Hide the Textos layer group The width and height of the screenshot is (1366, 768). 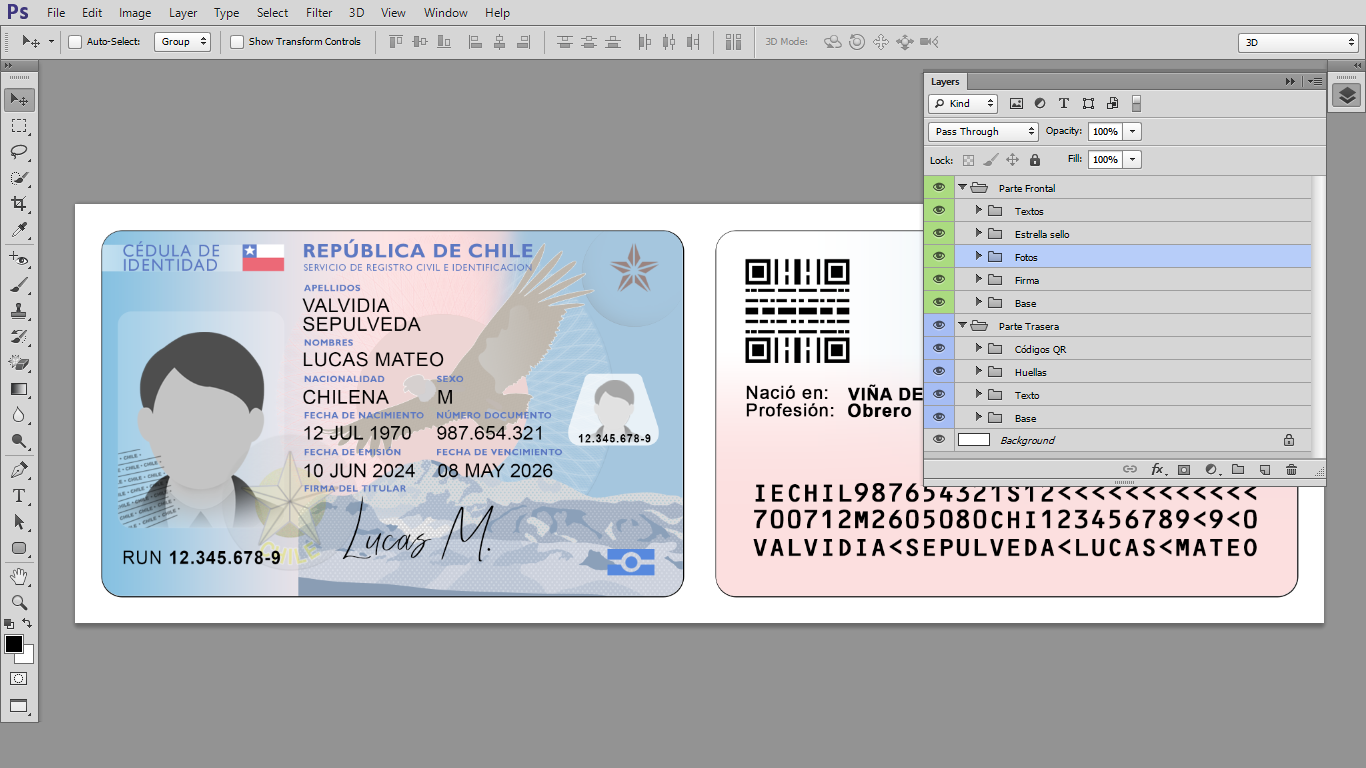click(x=939, y=210)
